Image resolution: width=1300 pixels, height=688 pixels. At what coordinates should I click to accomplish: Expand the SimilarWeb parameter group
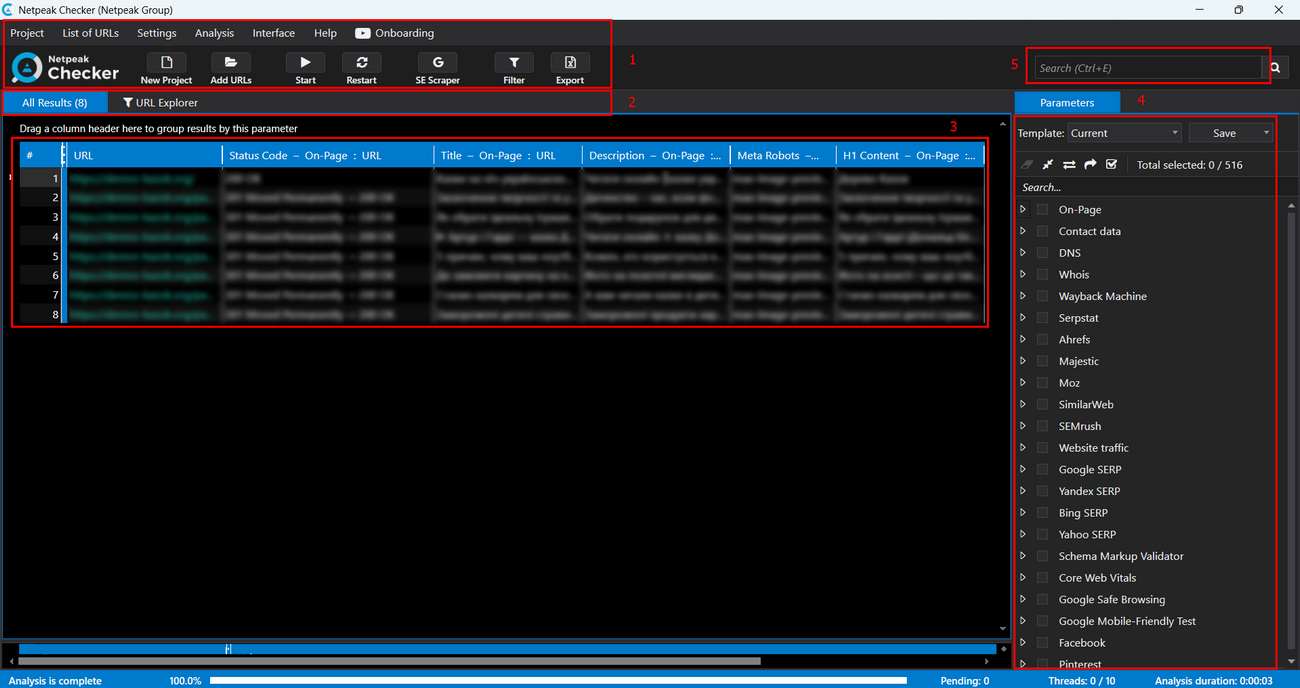pos(1023,404)
